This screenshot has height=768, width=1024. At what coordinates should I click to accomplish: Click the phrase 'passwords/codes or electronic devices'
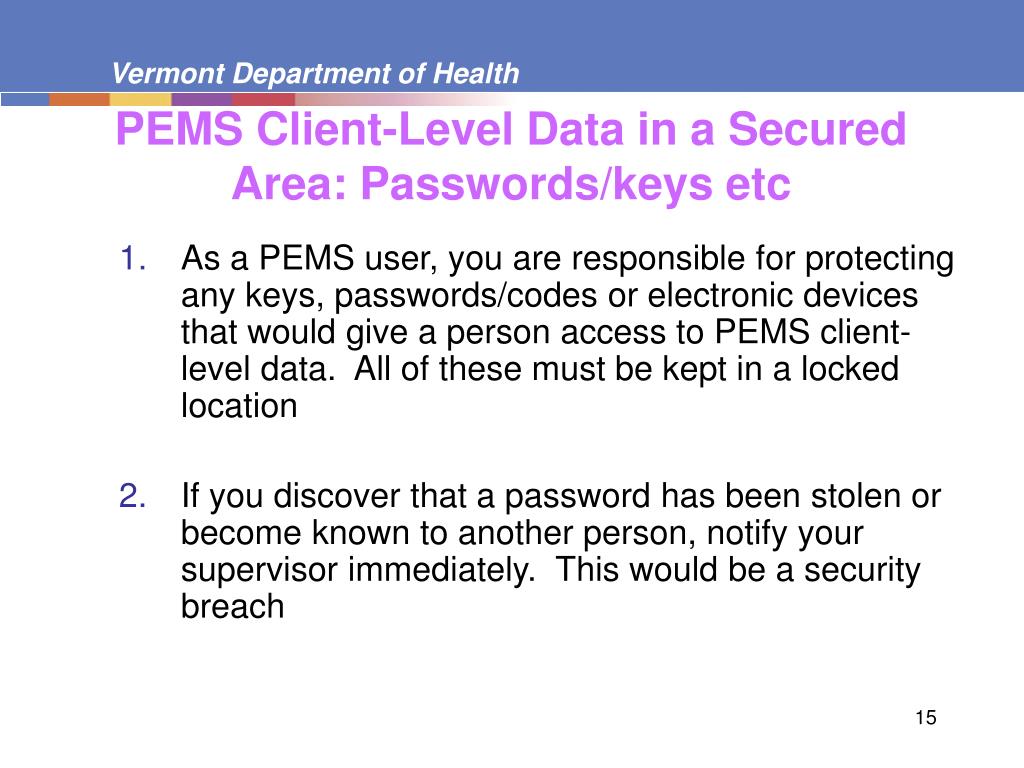pos(626,295)
